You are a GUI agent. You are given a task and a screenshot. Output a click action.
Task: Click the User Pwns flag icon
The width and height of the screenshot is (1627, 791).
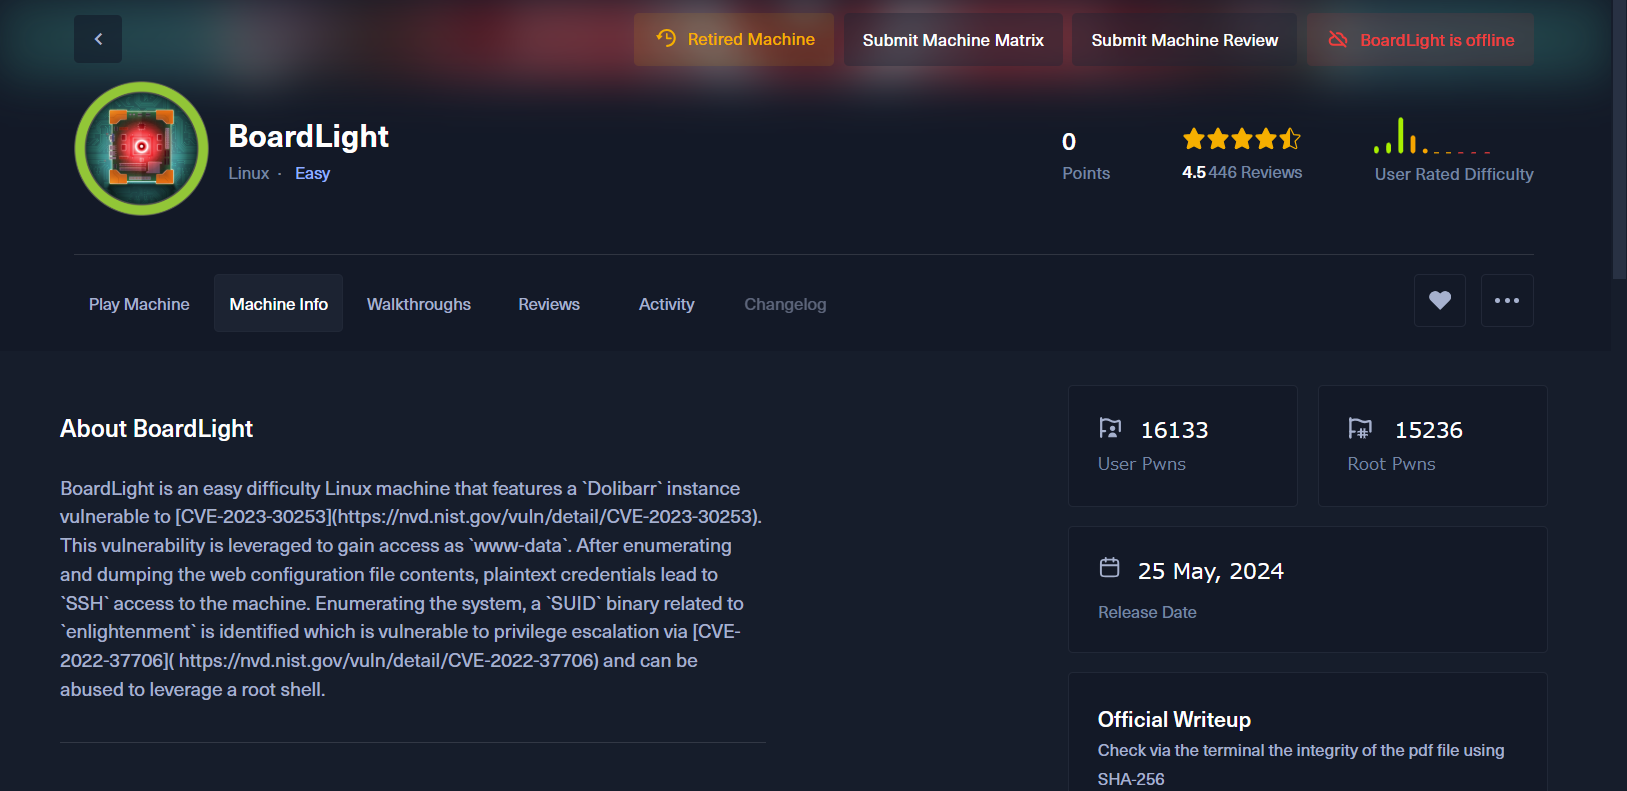pos(1110,429)
